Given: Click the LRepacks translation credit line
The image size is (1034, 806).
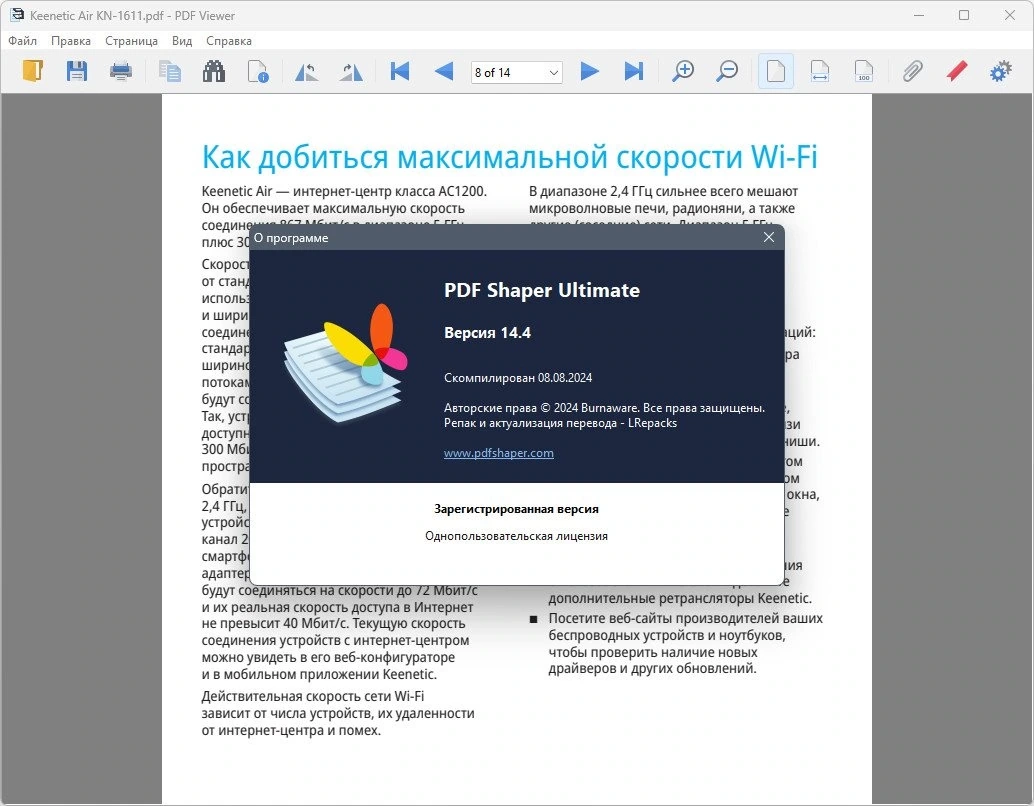Looking at the screenshot, I should (561, 423).
